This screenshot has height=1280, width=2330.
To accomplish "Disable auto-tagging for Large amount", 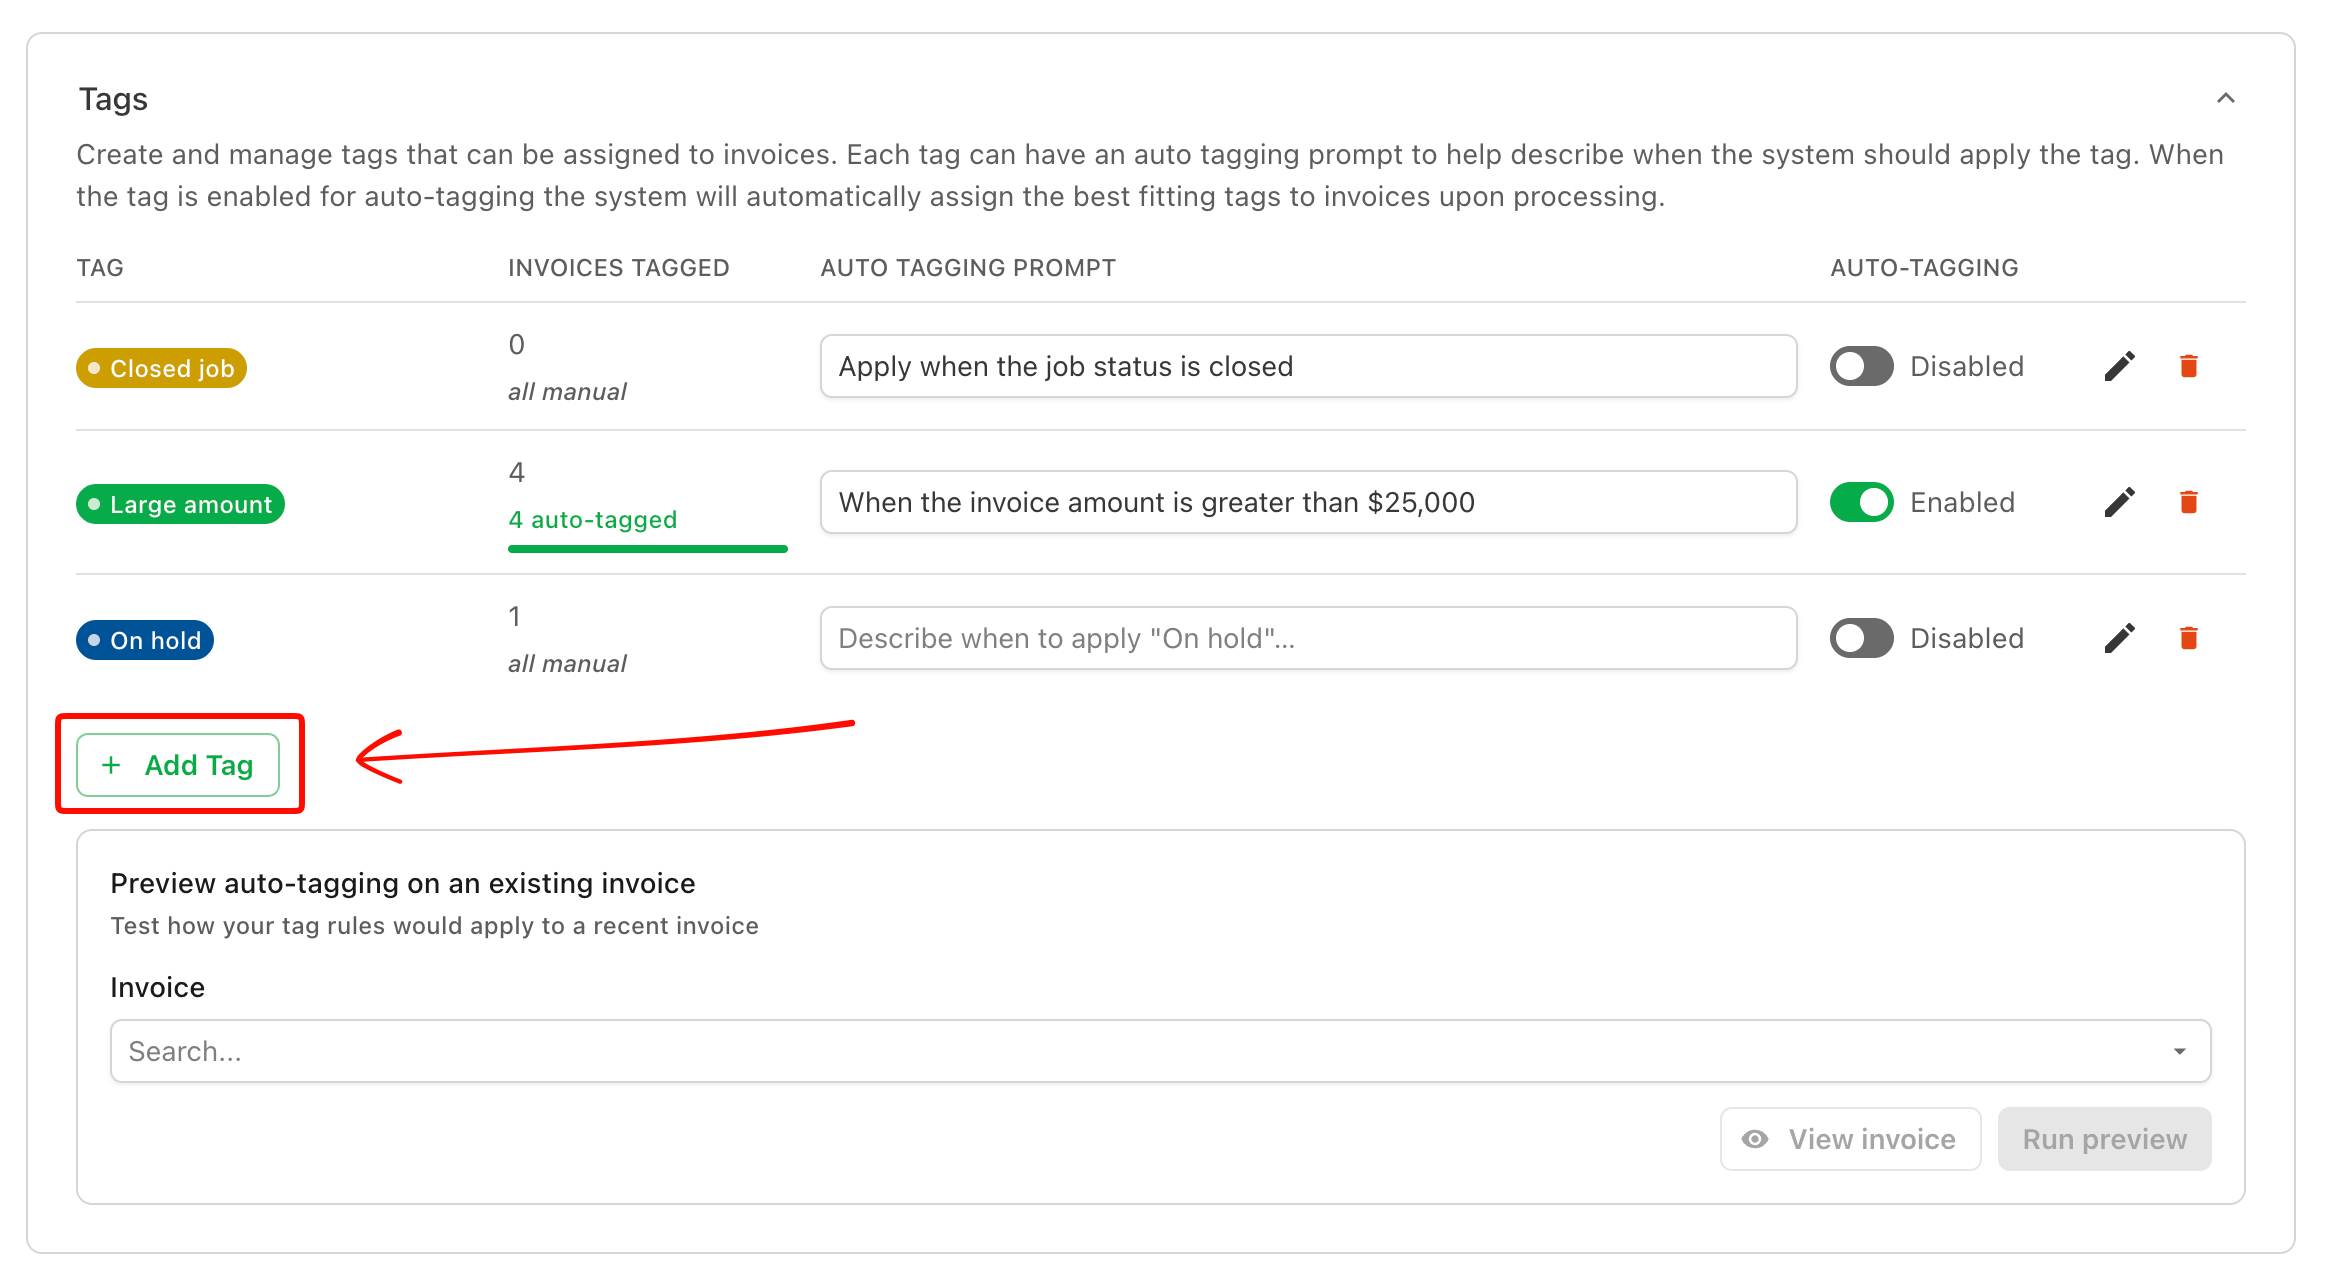I will point(1861,502).
